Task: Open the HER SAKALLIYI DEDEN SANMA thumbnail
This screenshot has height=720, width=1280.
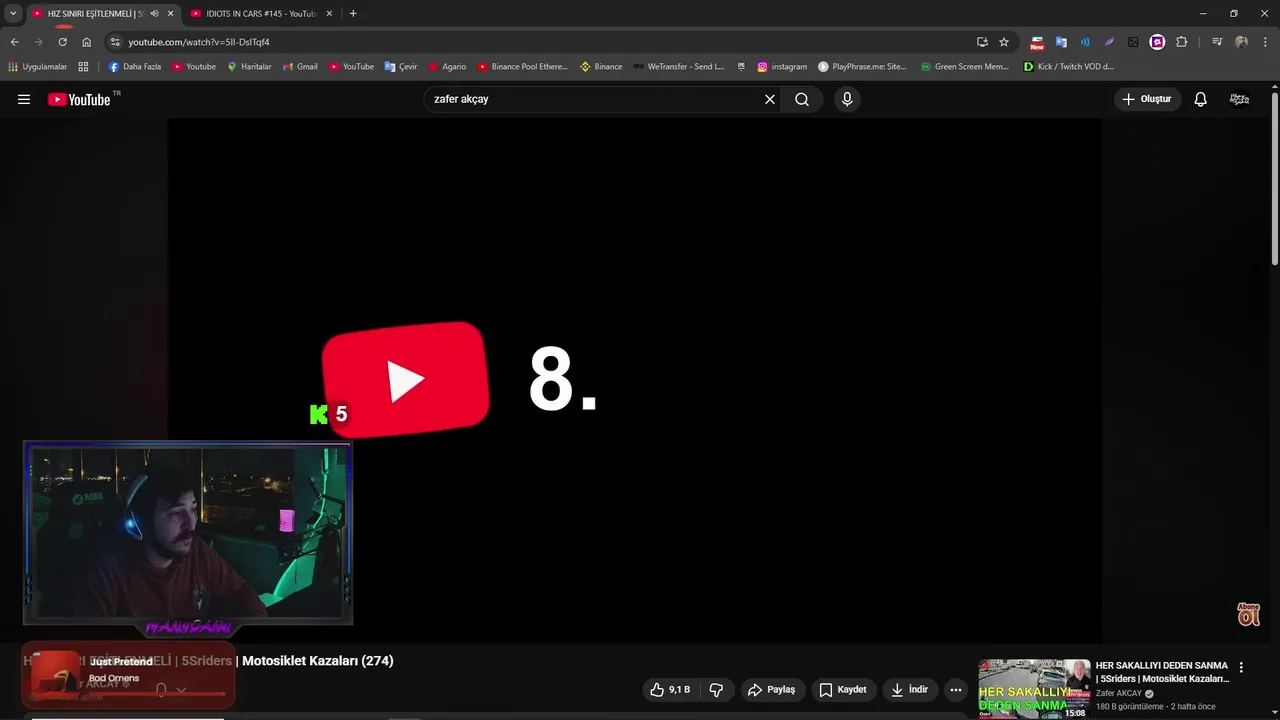Action: pos(1034,688)
